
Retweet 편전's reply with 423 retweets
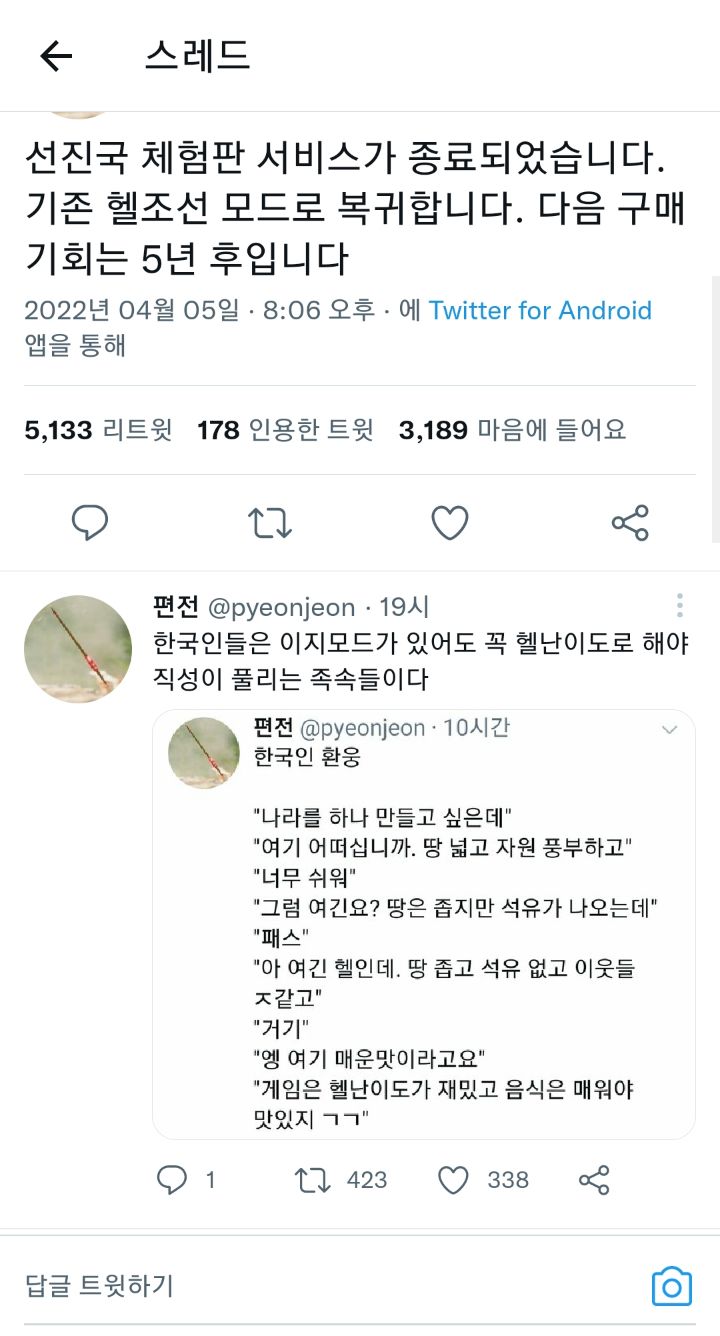313,1180
